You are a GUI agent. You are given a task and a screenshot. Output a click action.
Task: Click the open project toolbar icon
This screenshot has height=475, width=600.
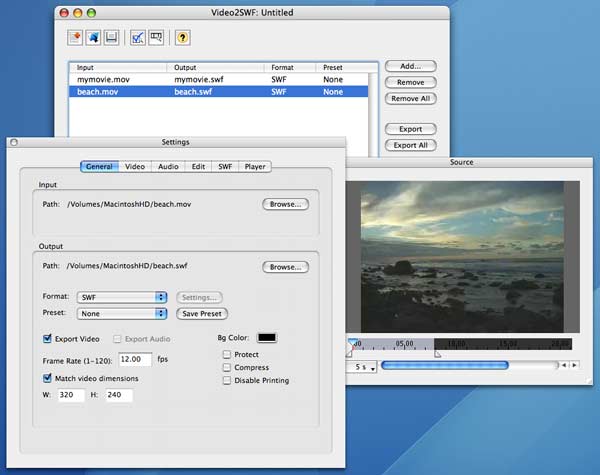[93, 38]
